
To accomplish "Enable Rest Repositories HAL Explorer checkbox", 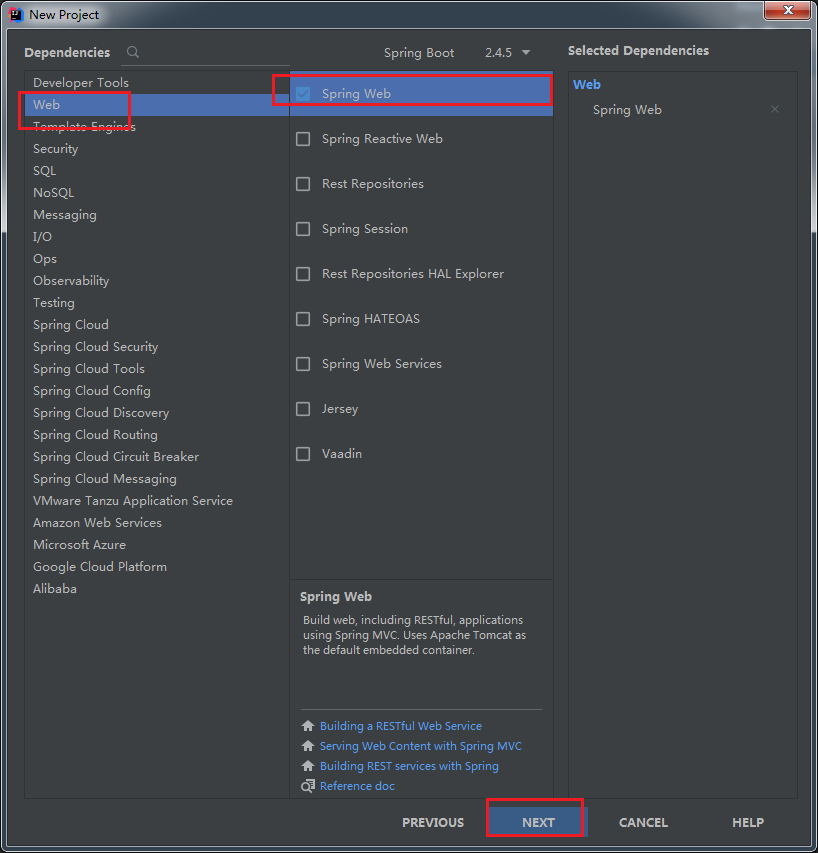I will pyautogui.click(x=303, y=274).
